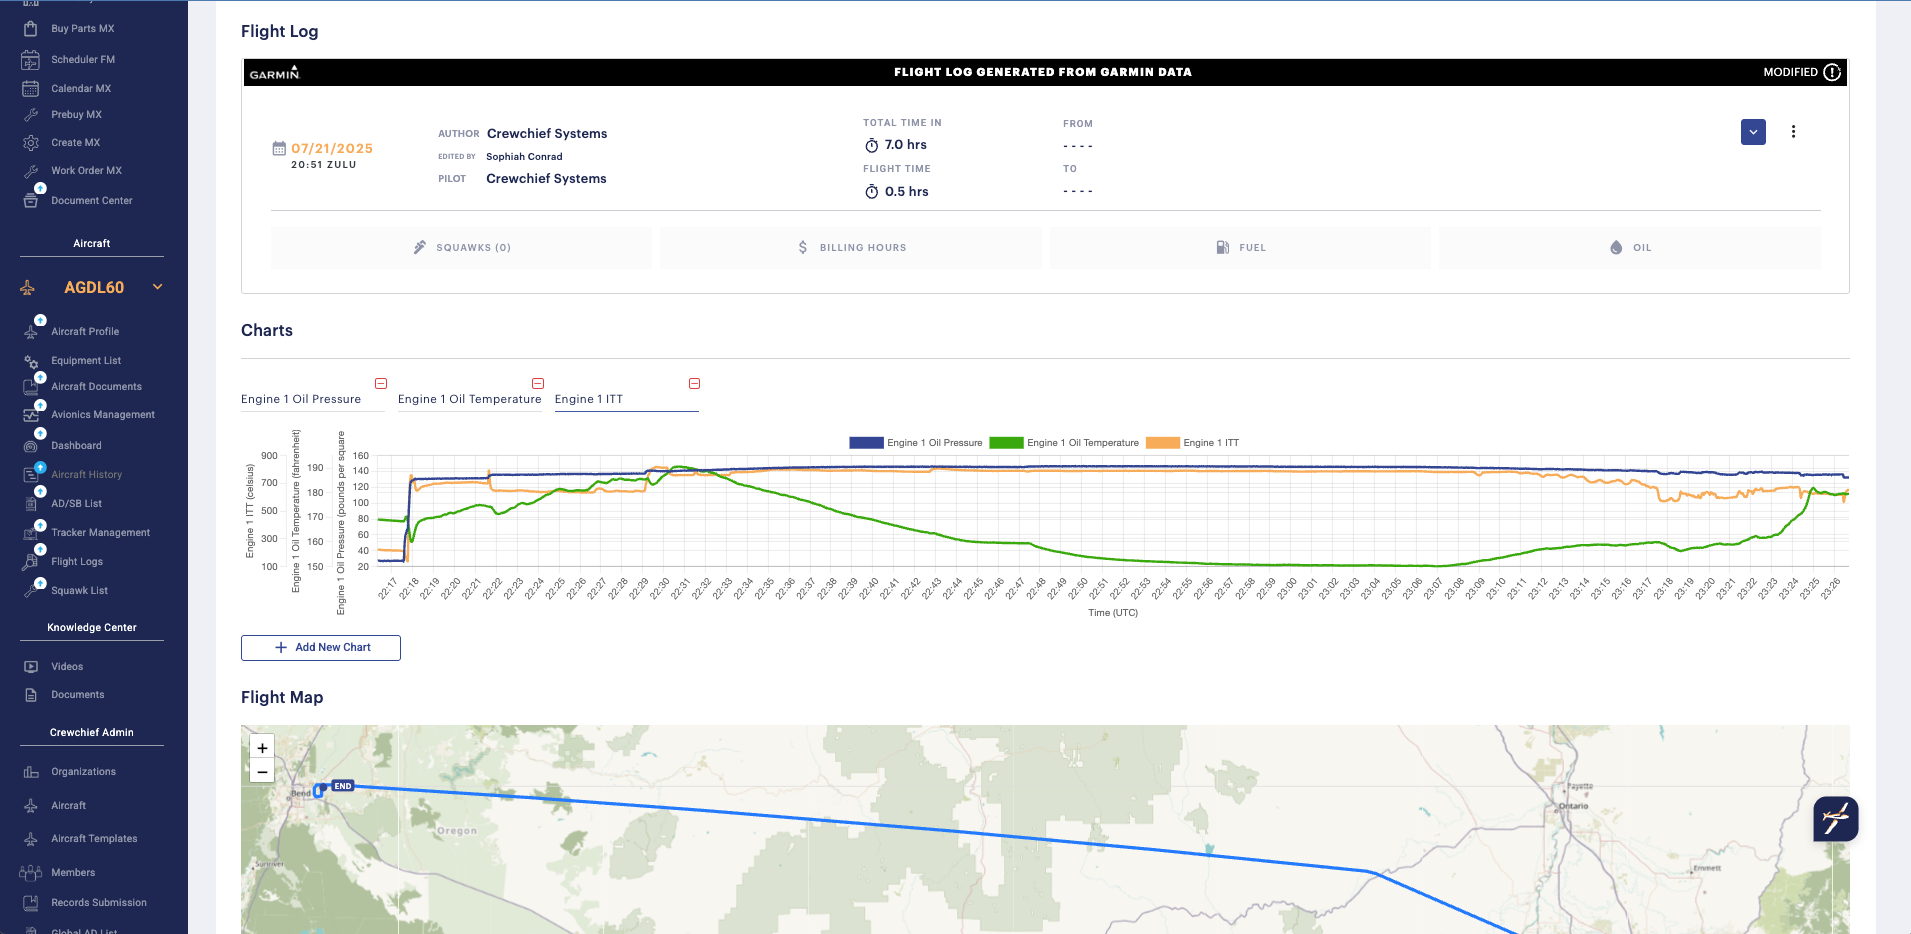The width and height of the screenshot is (1911, 934).
Task: Open Equipment List icon
Action: (31, 361)
